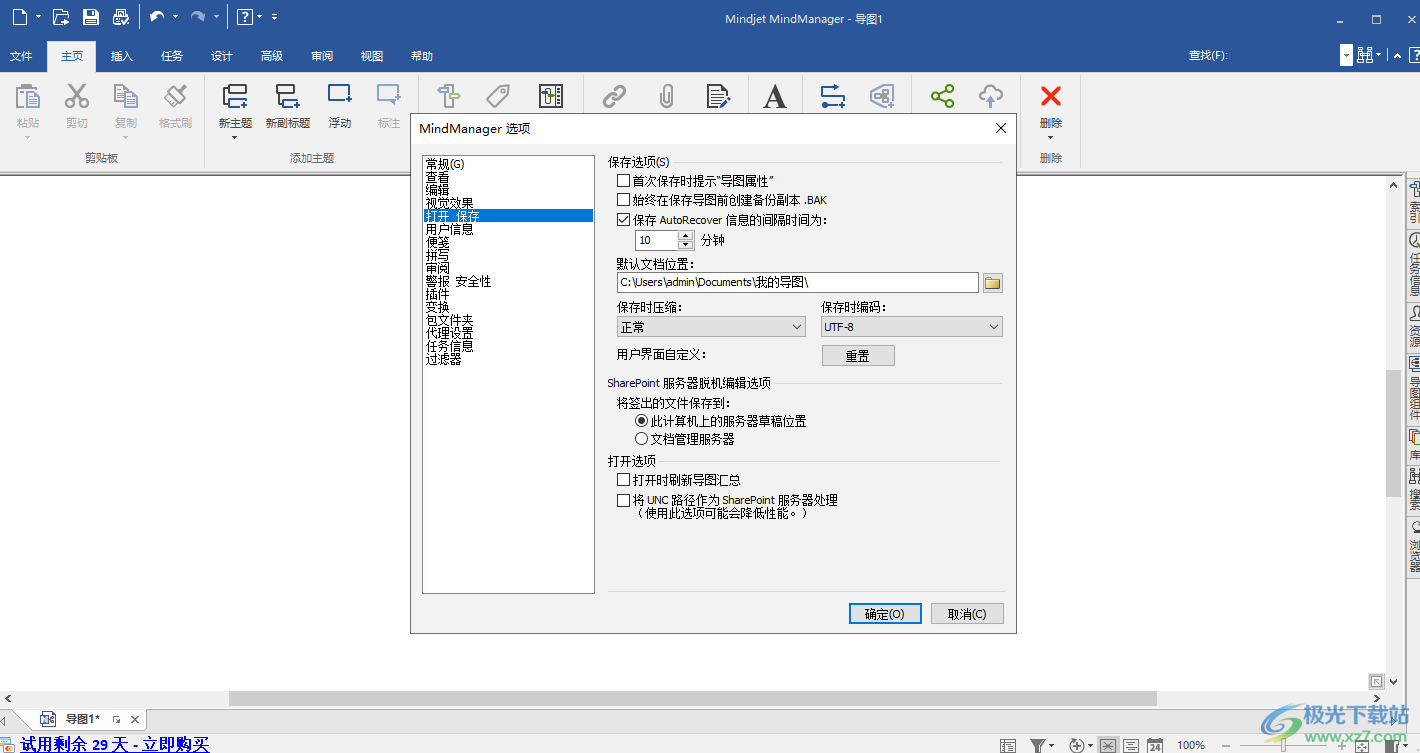Viewport: 1420px width, 753px height.
Task: Click the zoom slider handle in status bar
Action: (1283, 745)
